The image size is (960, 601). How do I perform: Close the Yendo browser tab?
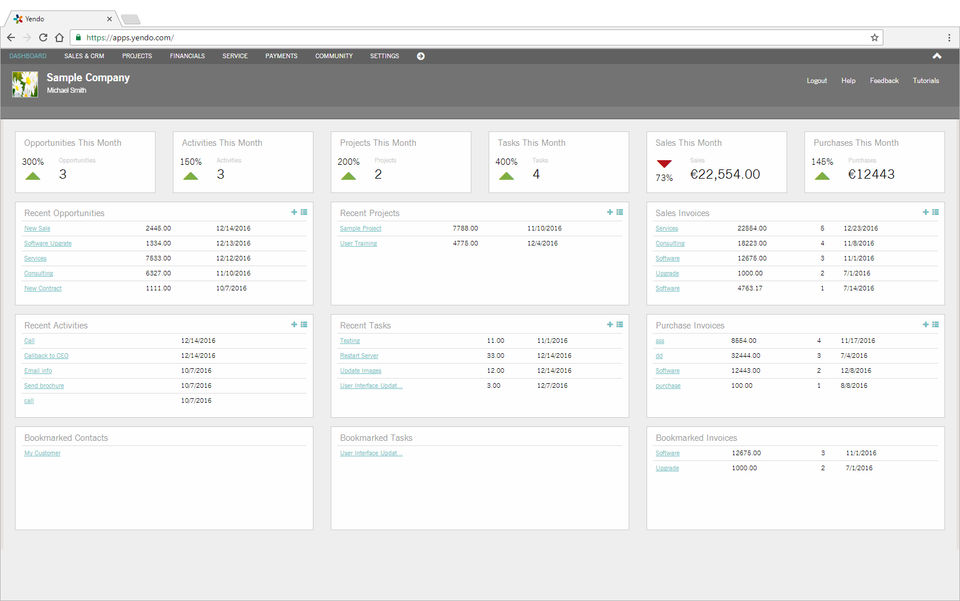[109, 19]
